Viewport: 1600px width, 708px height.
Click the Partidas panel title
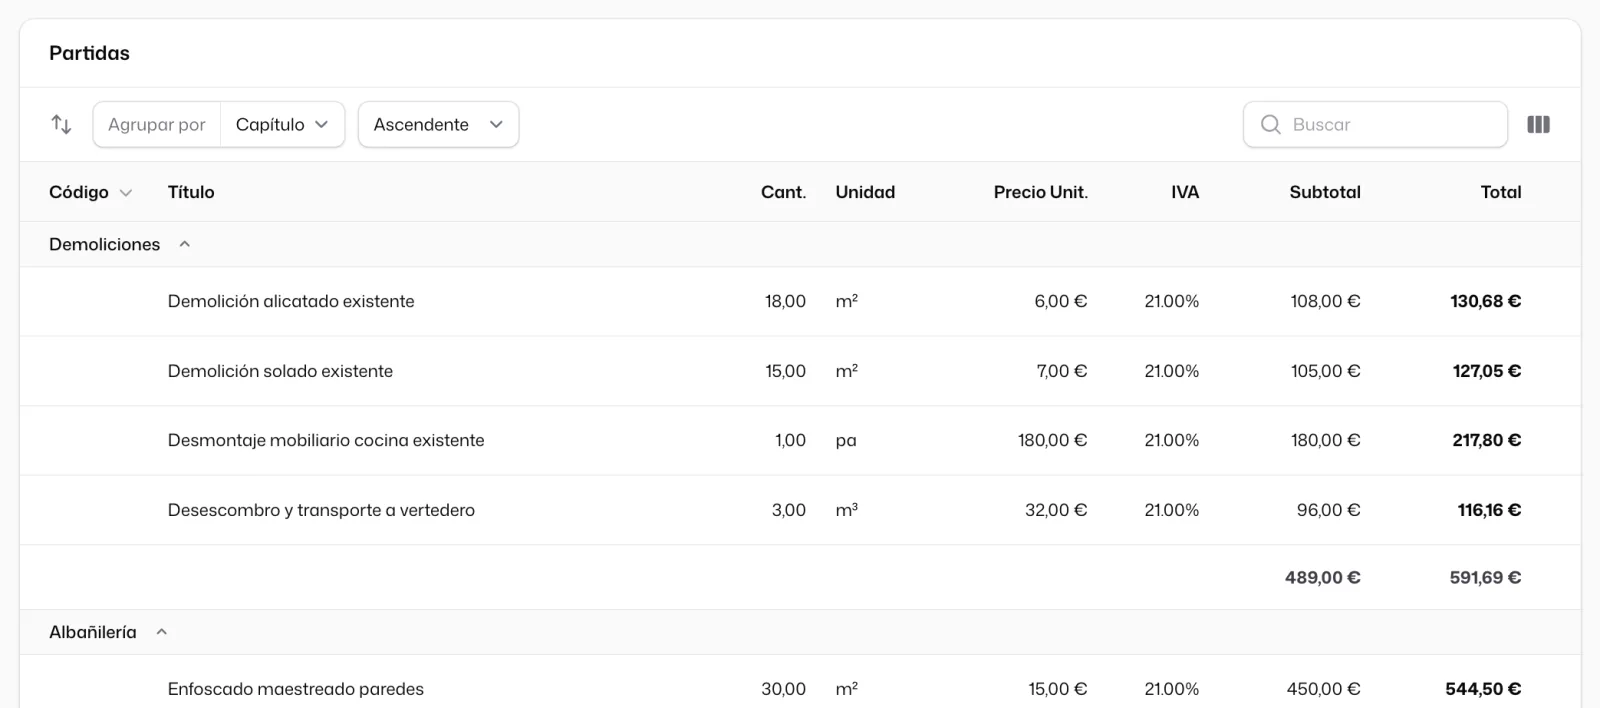[89, 53]
